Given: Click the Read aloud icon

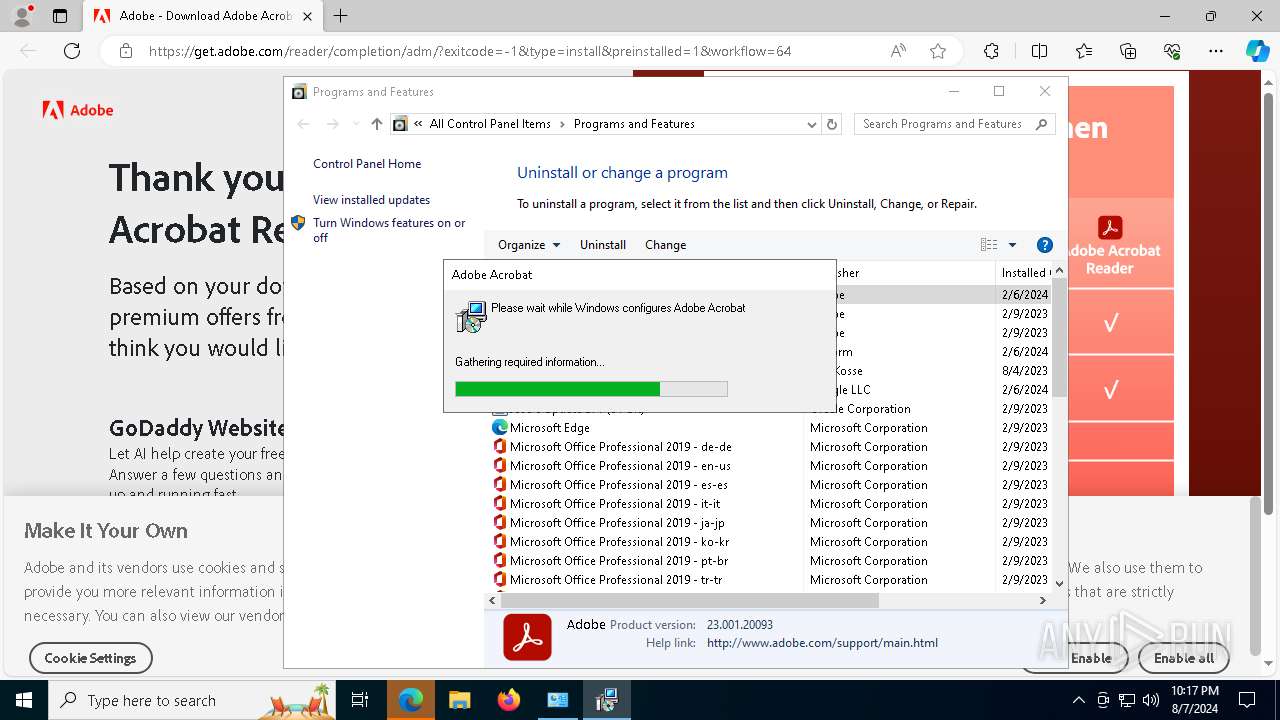Looking at the screenshot, I should pos(898,51).
